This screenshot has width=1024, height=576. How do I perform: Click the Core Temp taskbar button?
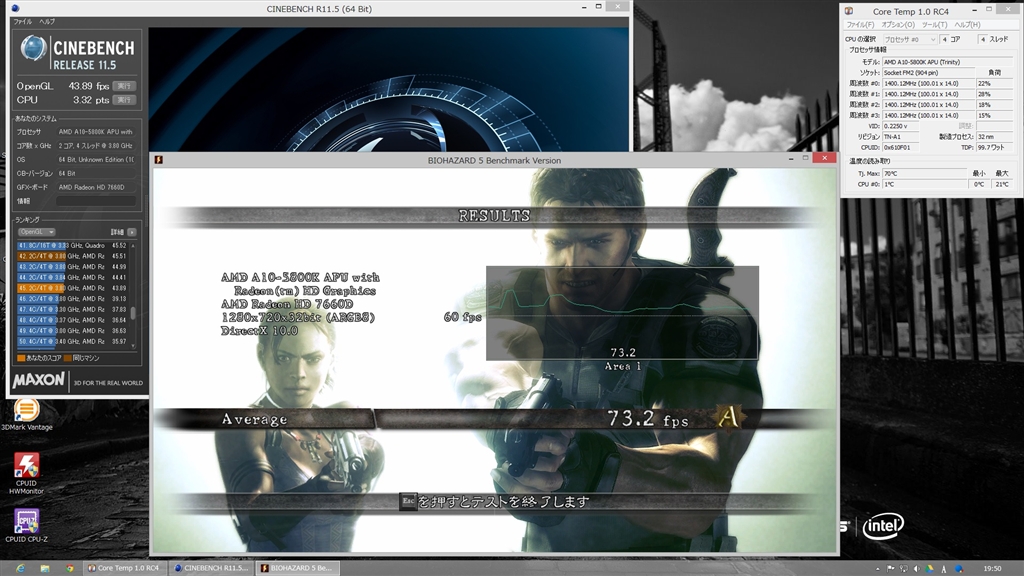tap(123, 568)
